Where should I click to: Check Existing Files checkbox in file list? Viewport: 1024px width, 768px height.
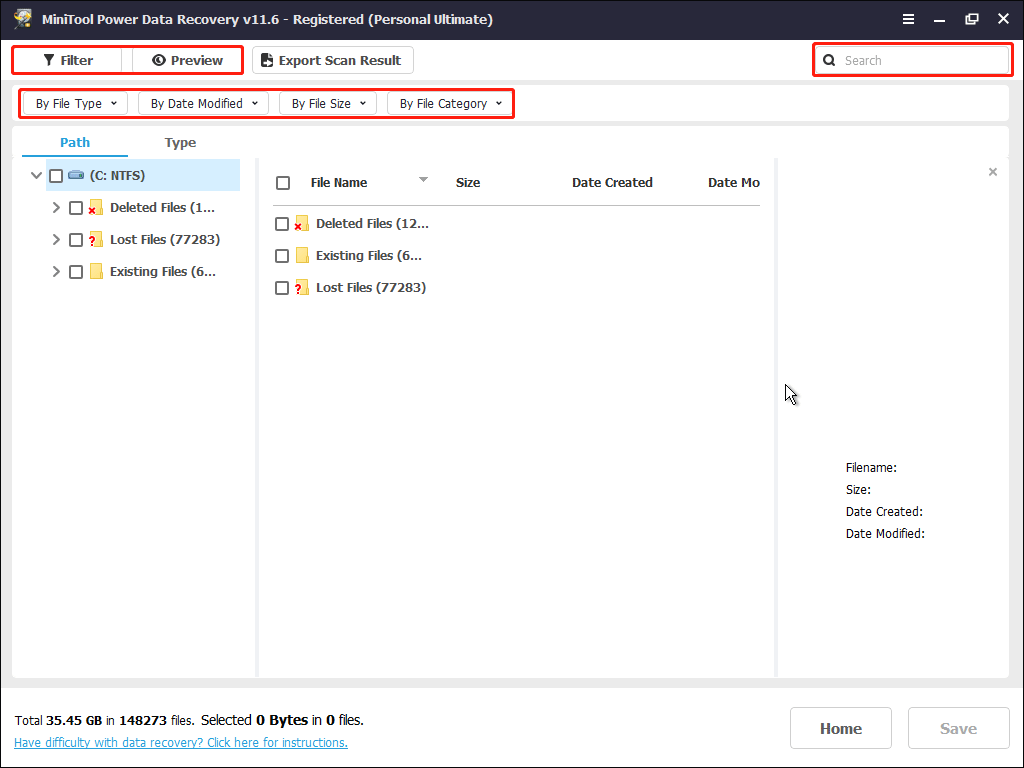pyautogui.click(x=281, y=256)
